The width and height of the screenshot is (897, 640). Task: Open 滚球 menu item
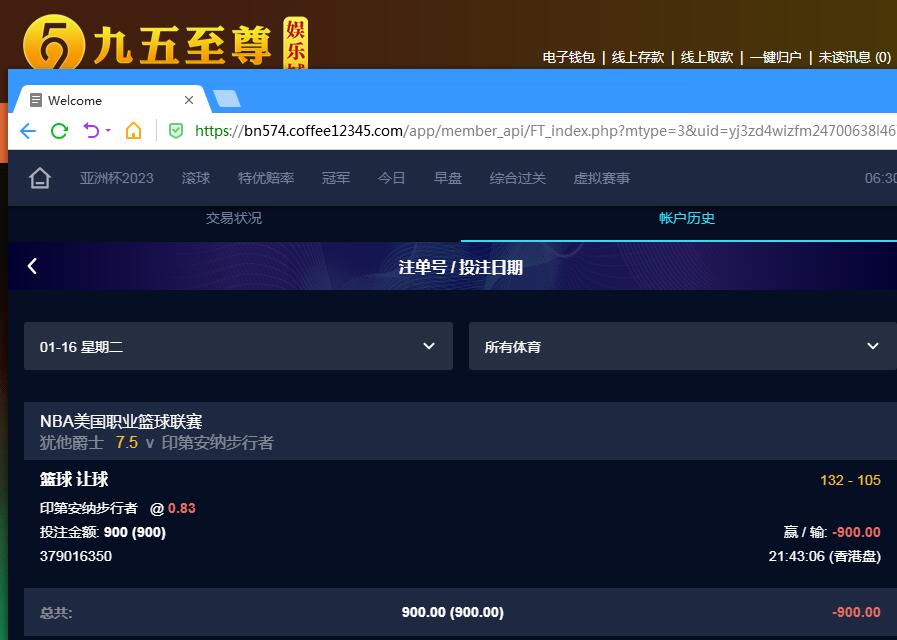click(x=196, y=178)
